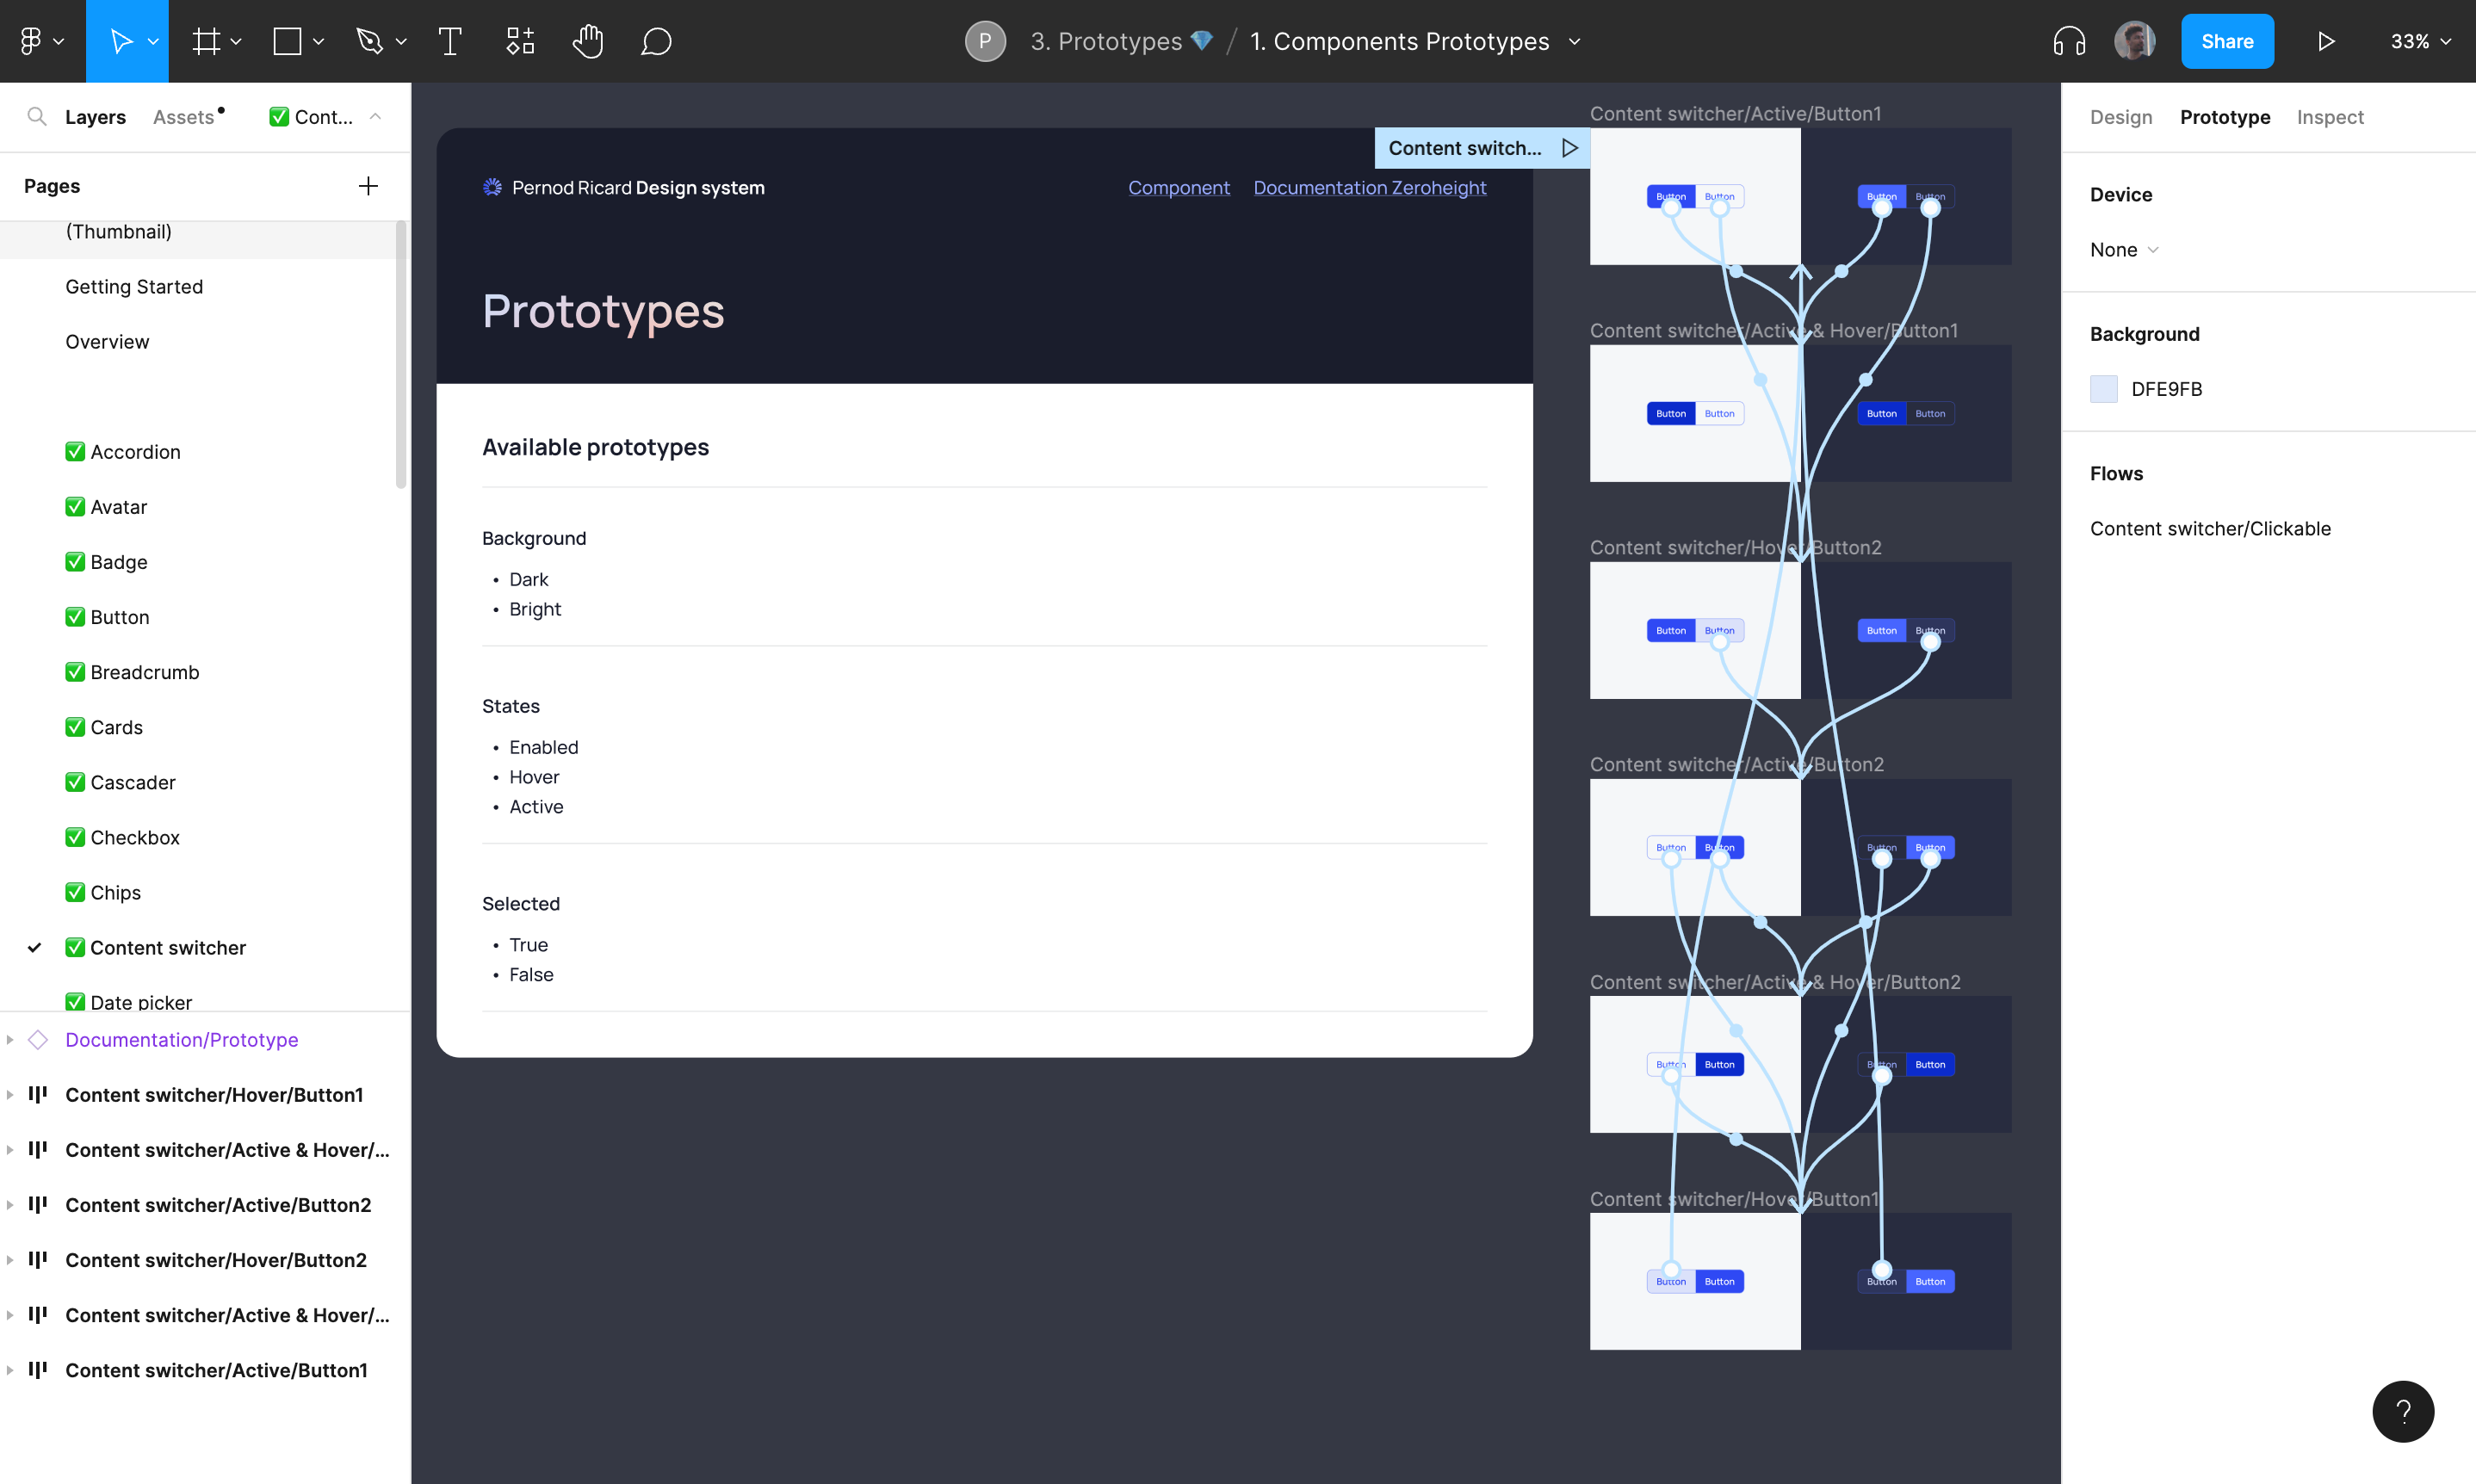Open the Figma main menu icon

32,41
